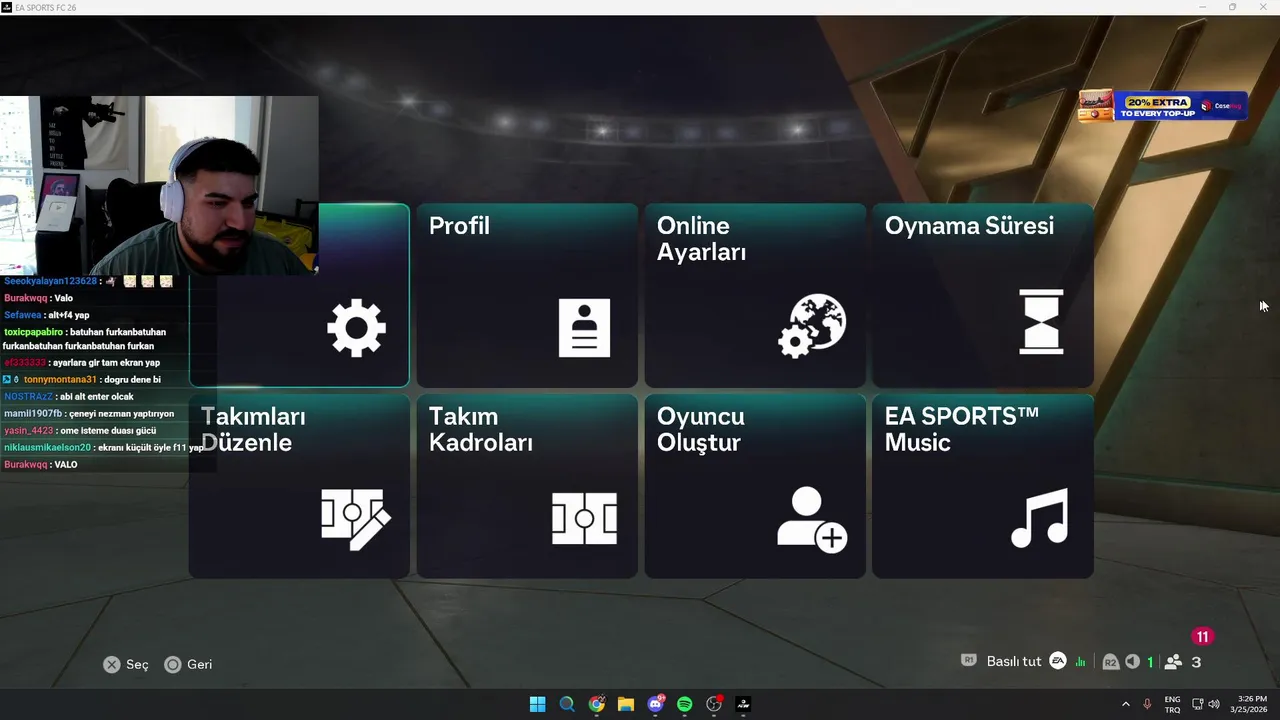
Task: Open Spotify from the taskbar
Action: [685, 704]
